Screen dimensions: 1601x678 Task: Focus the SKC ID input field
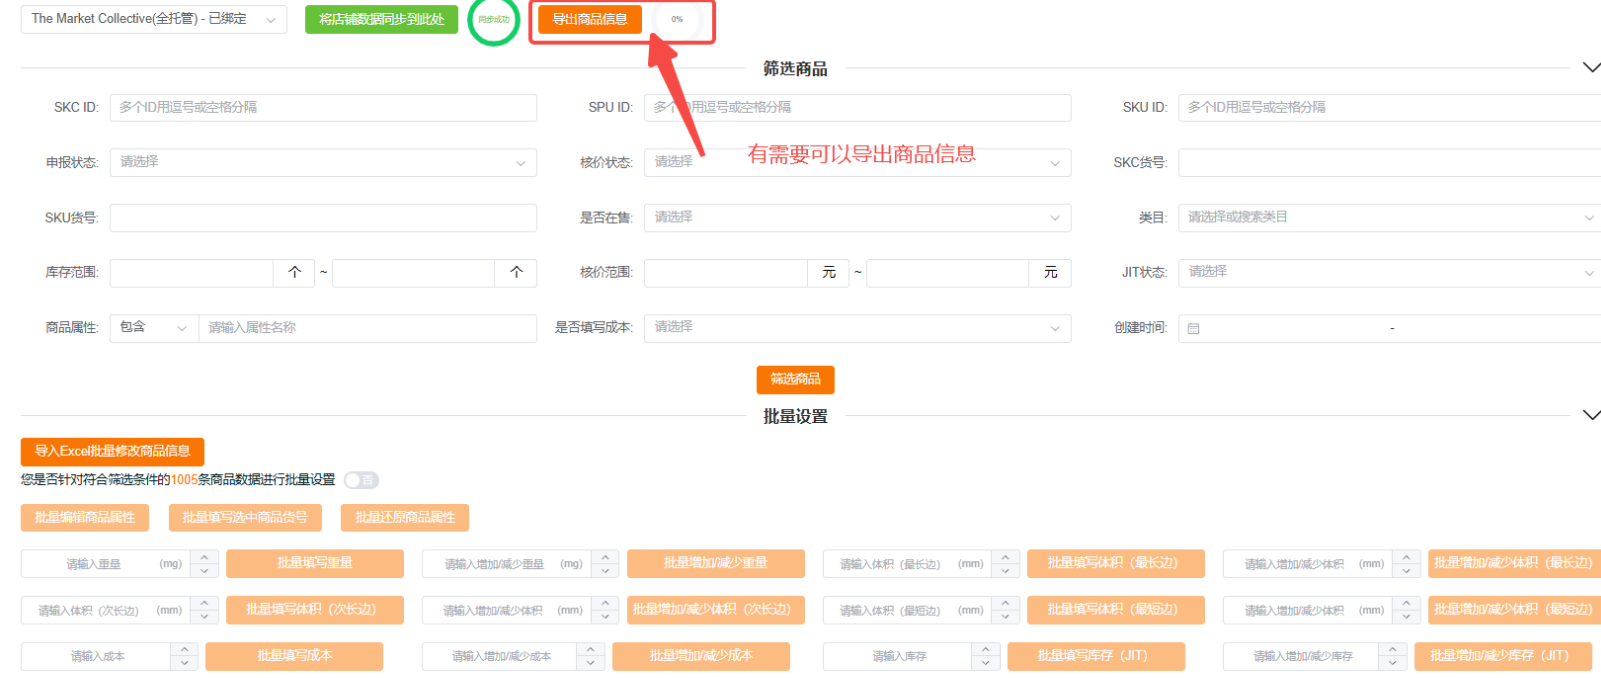tap(323, 108)
